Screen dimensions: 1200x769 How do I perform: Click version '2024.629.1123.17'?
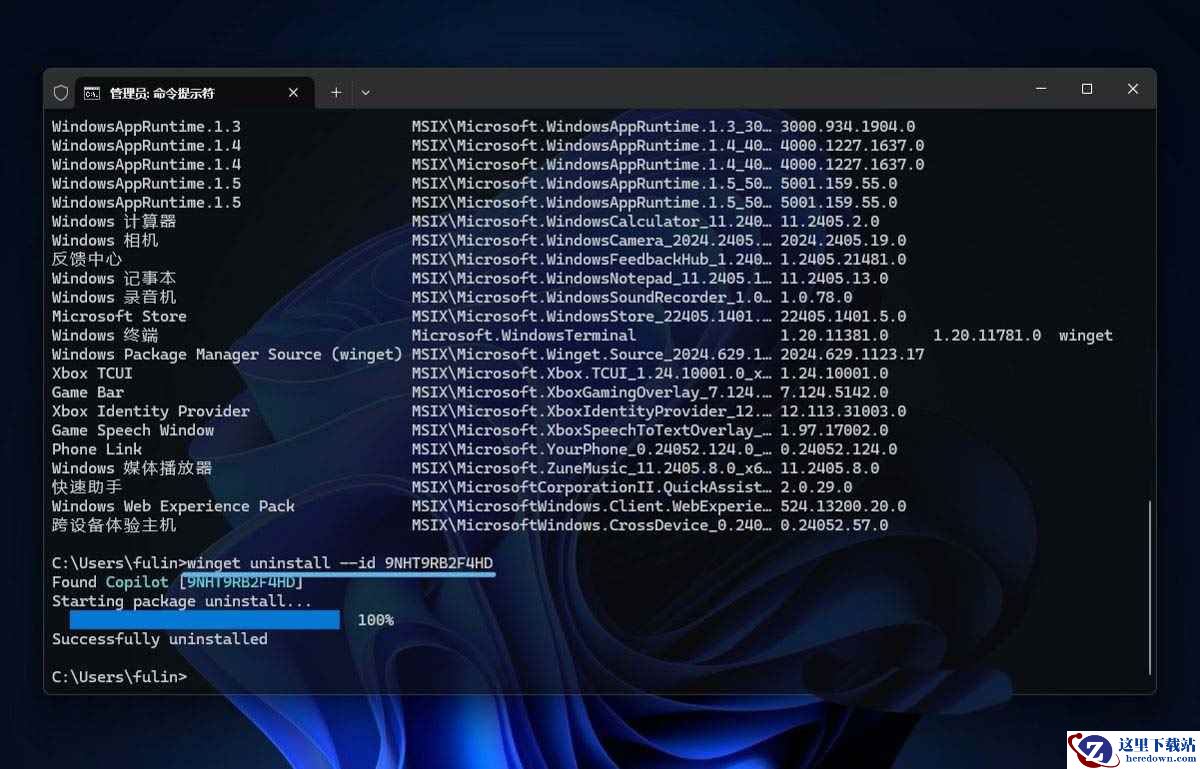click(852, 354)
